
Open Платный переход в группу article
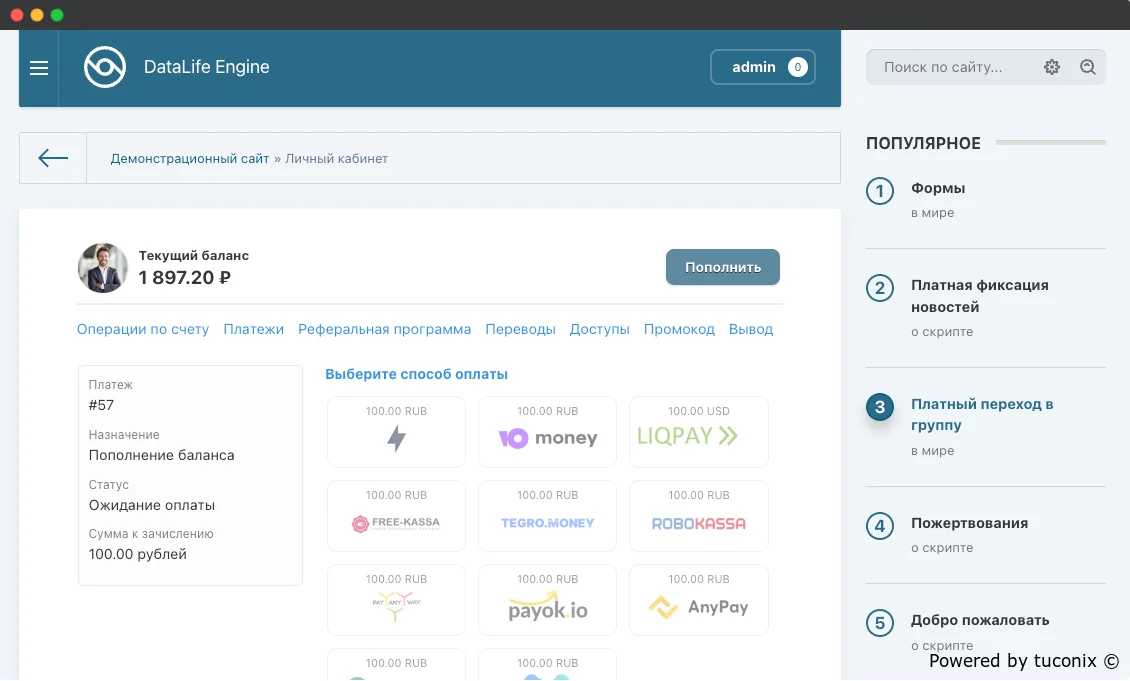click(x=982, y=414)
